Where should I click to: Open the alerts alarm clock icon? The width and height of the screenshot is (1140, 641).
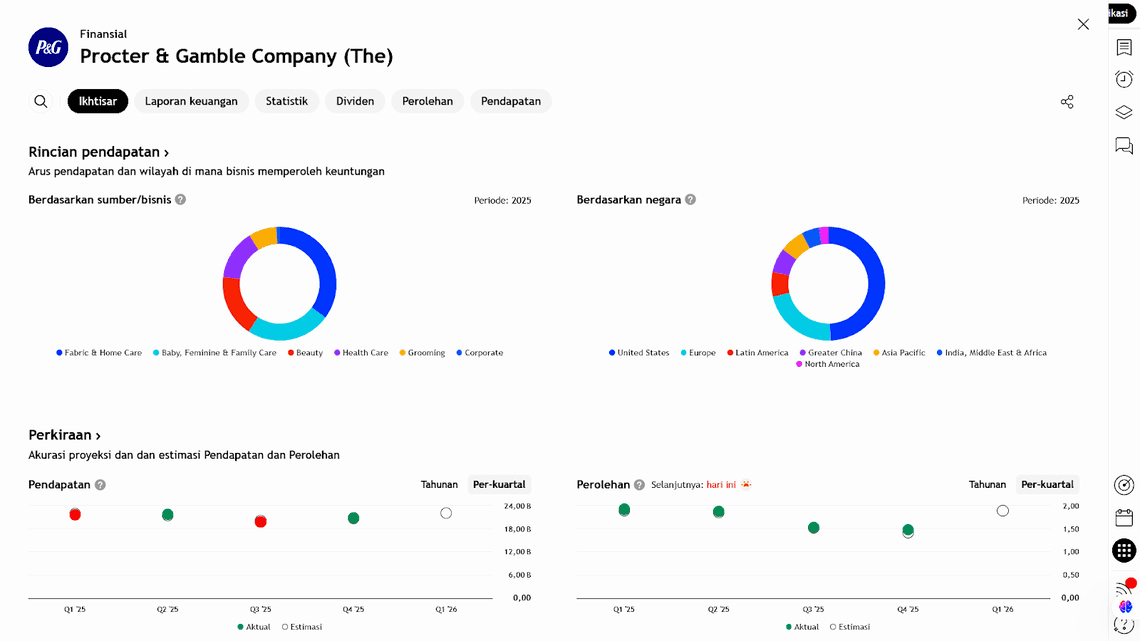tap(1124, 79)
